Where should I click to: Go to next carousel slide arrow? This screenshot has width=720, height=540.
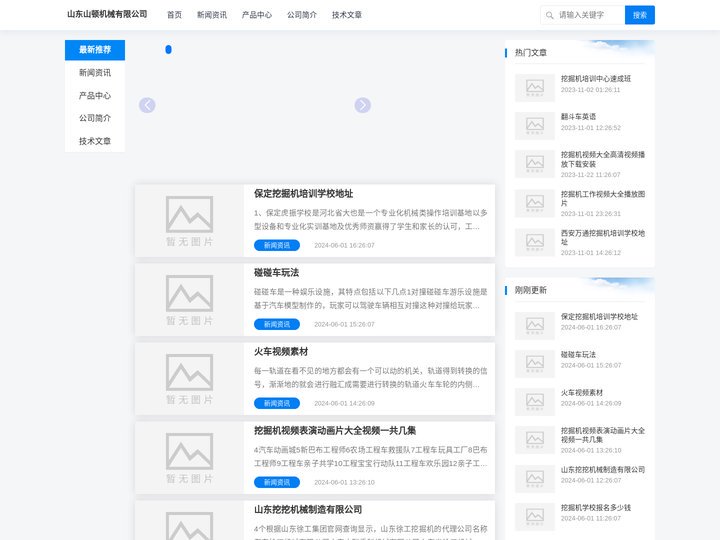[x=362, y=105]
